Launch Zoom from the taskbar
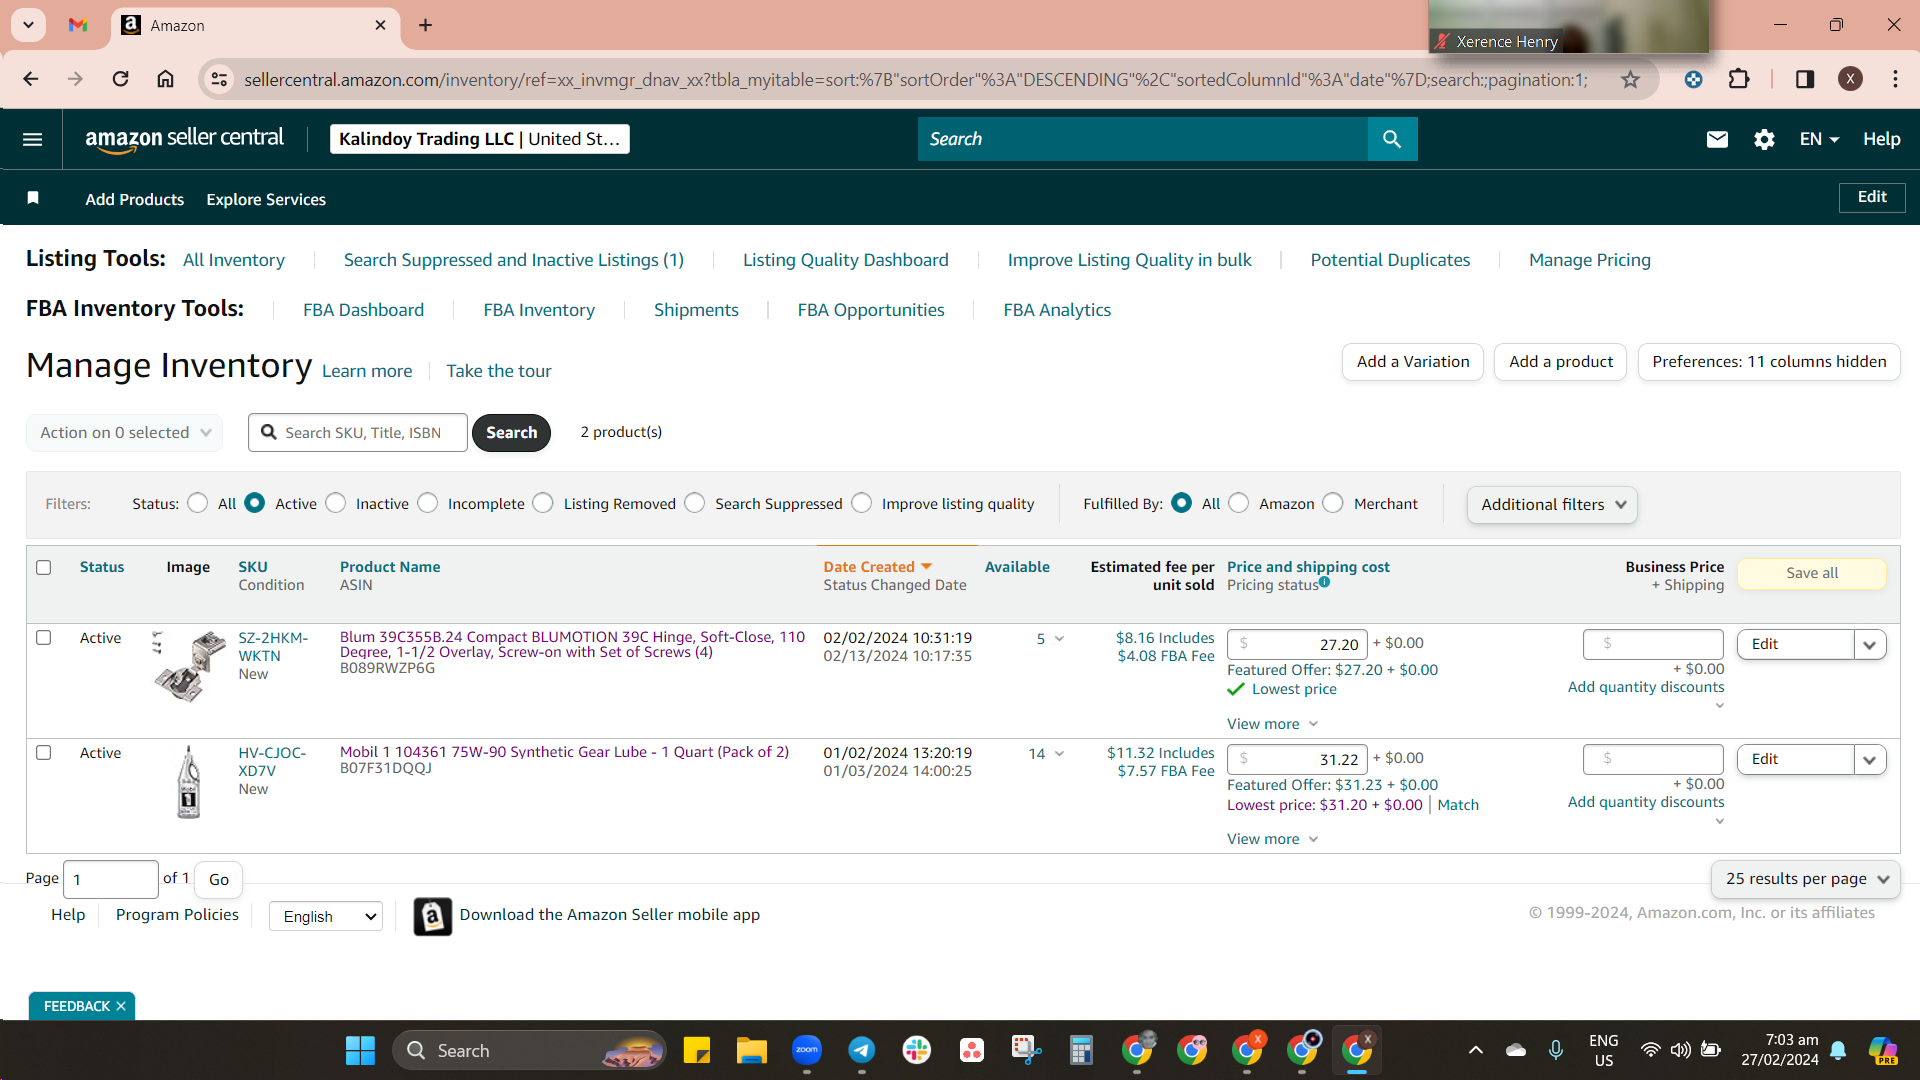Image resolution: width=1920 pixels, height=1080 pixels. (806, 1050)
